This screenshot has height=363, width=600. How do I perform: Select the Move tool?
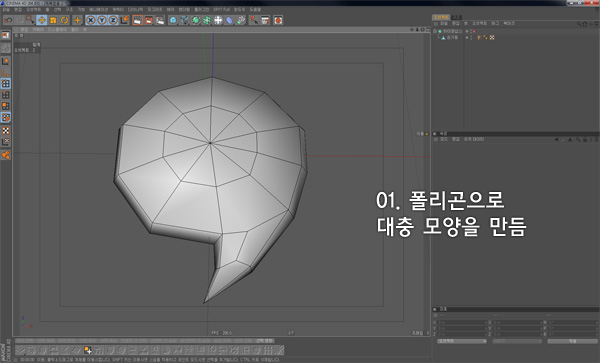click(x=42, y=20)
